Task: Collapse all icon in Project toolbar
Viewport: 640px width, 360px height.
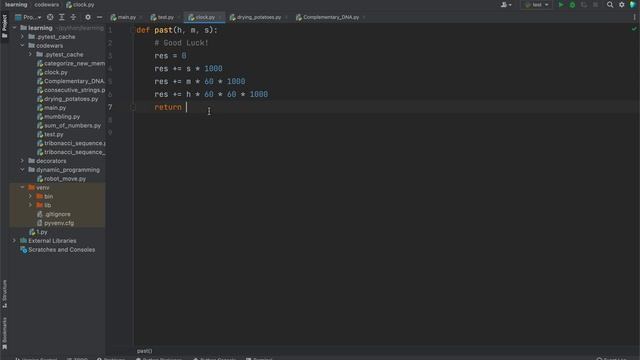Action: click(73, 17)
